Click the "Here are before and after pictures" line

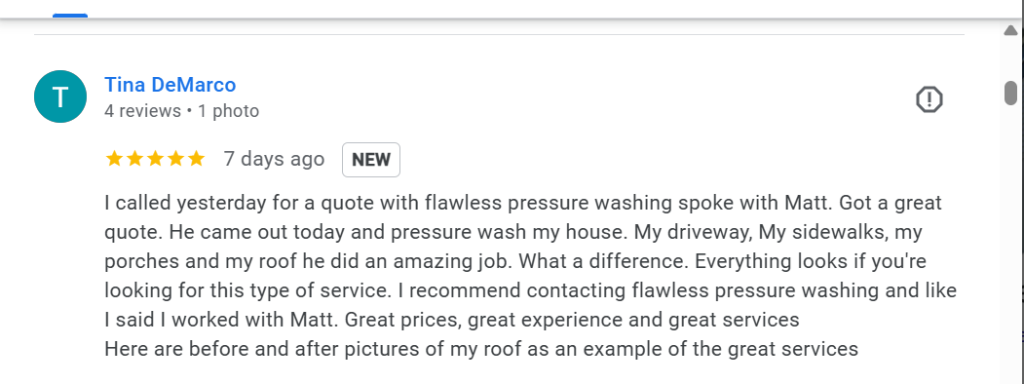[x=481, y=349]
